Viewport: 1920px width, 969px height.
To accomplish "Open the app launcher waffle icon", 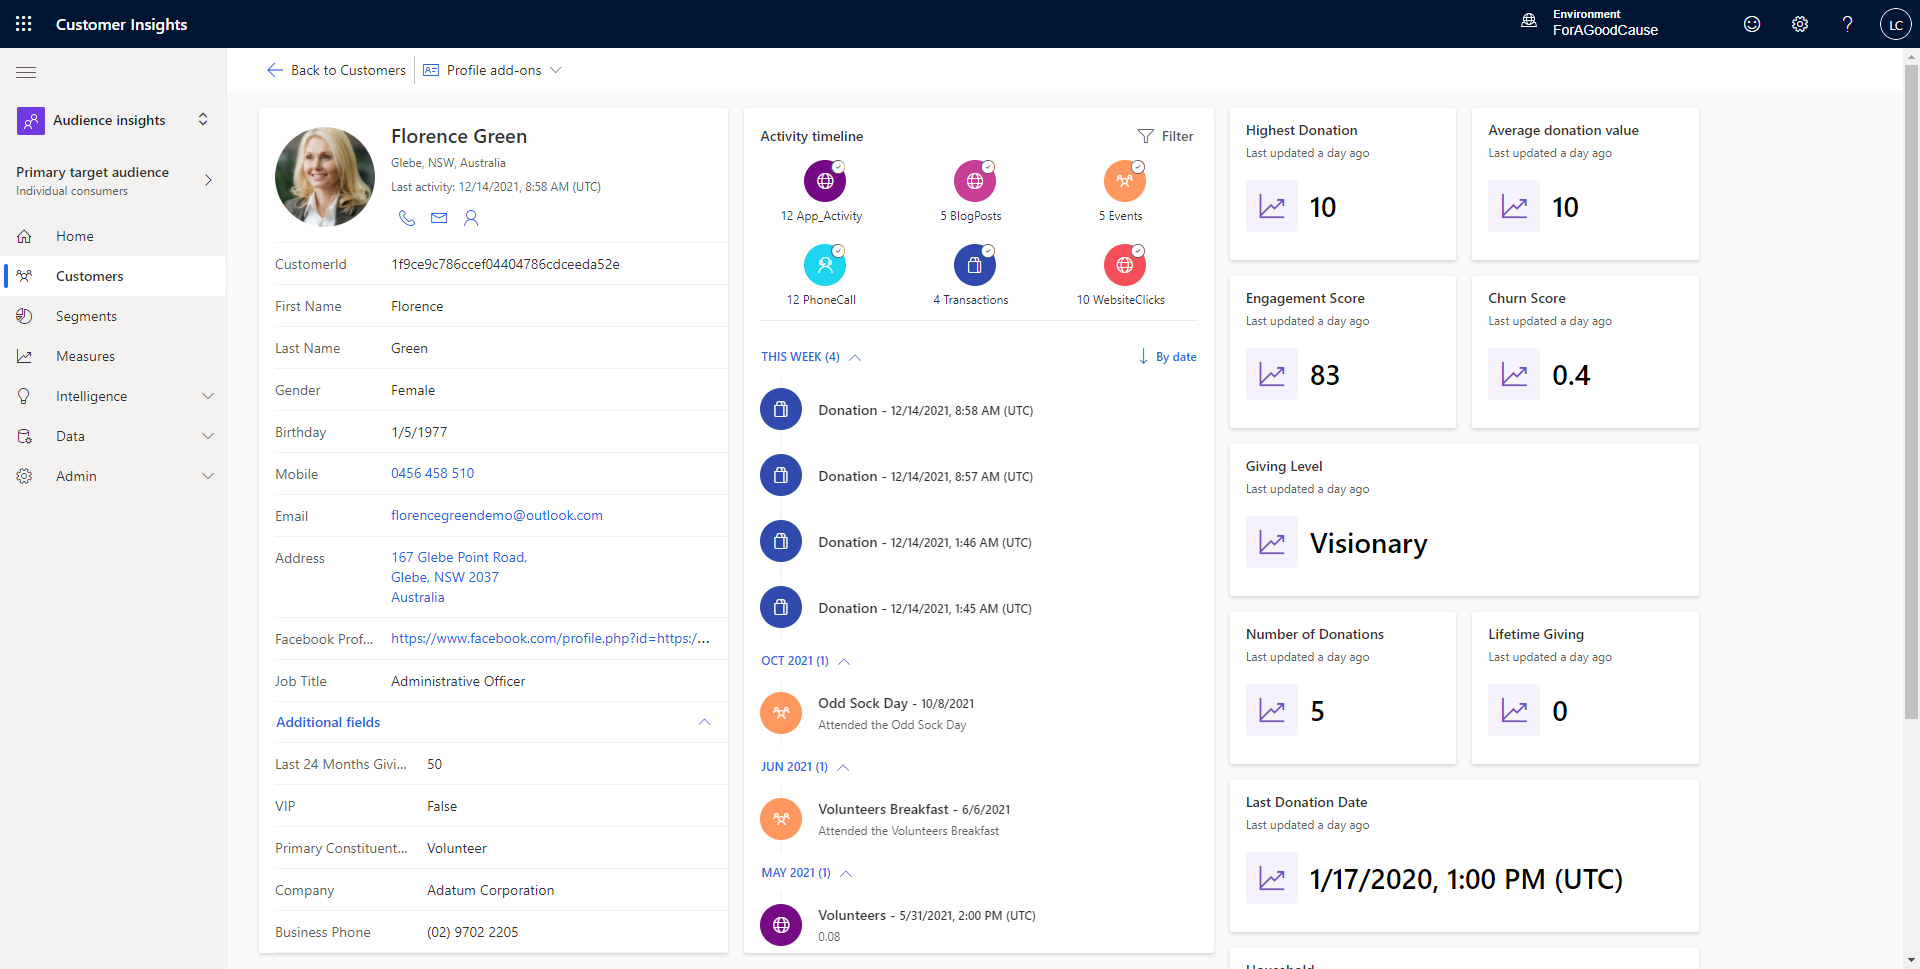I will tap(24, 23).
